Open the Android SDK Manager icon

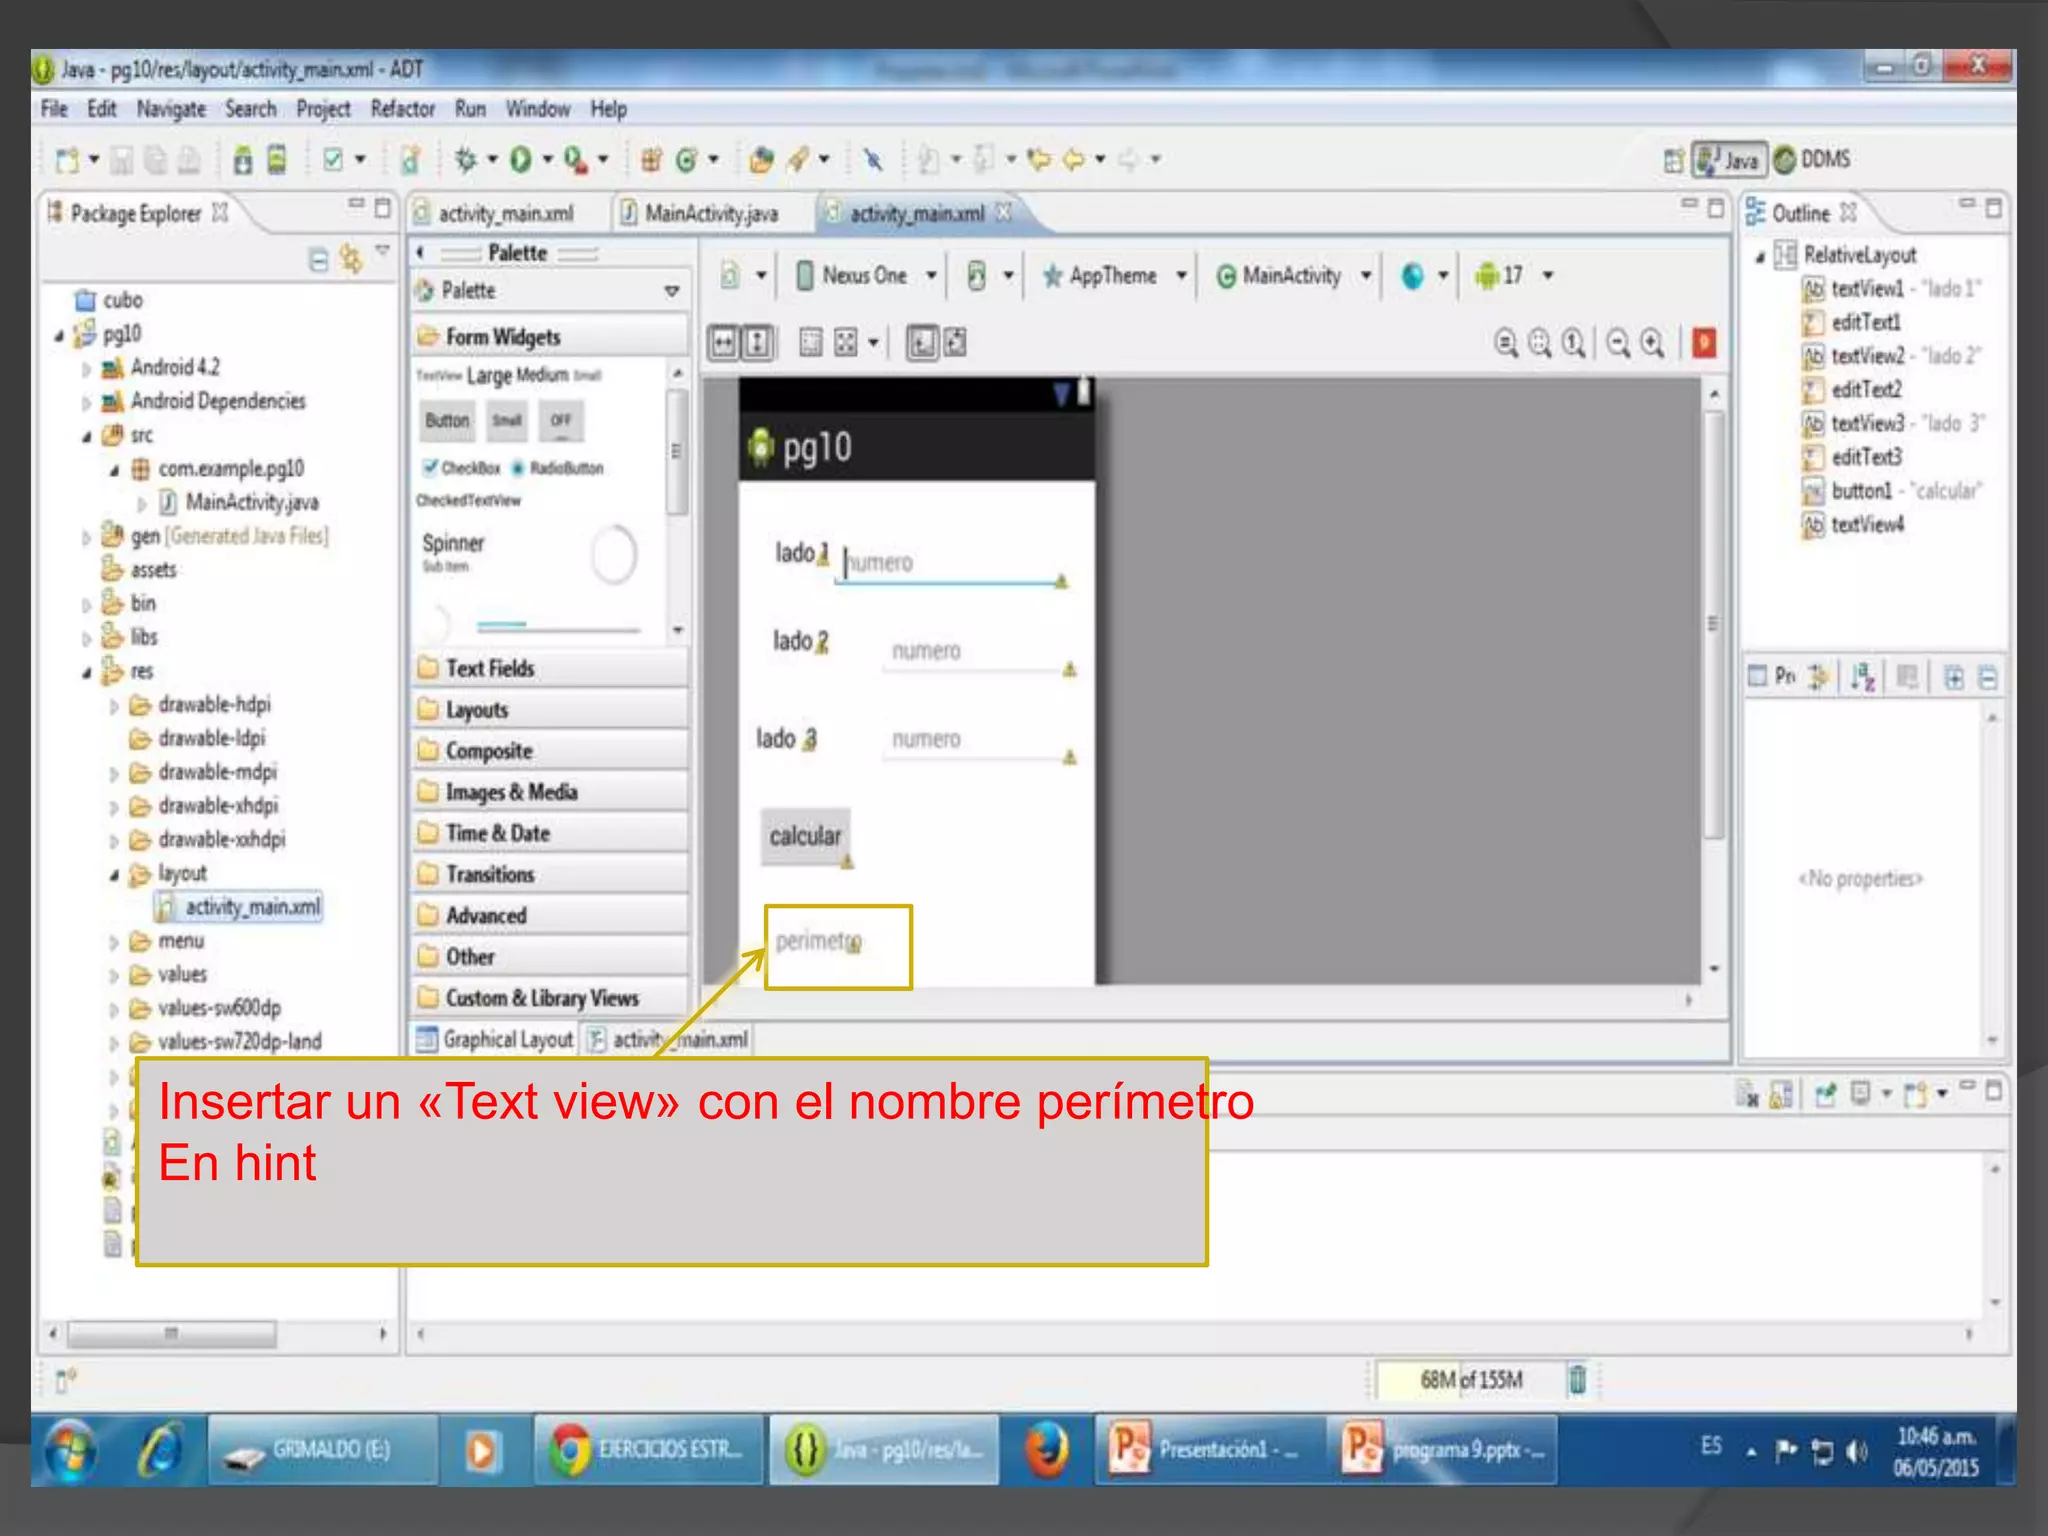point(243,160)
